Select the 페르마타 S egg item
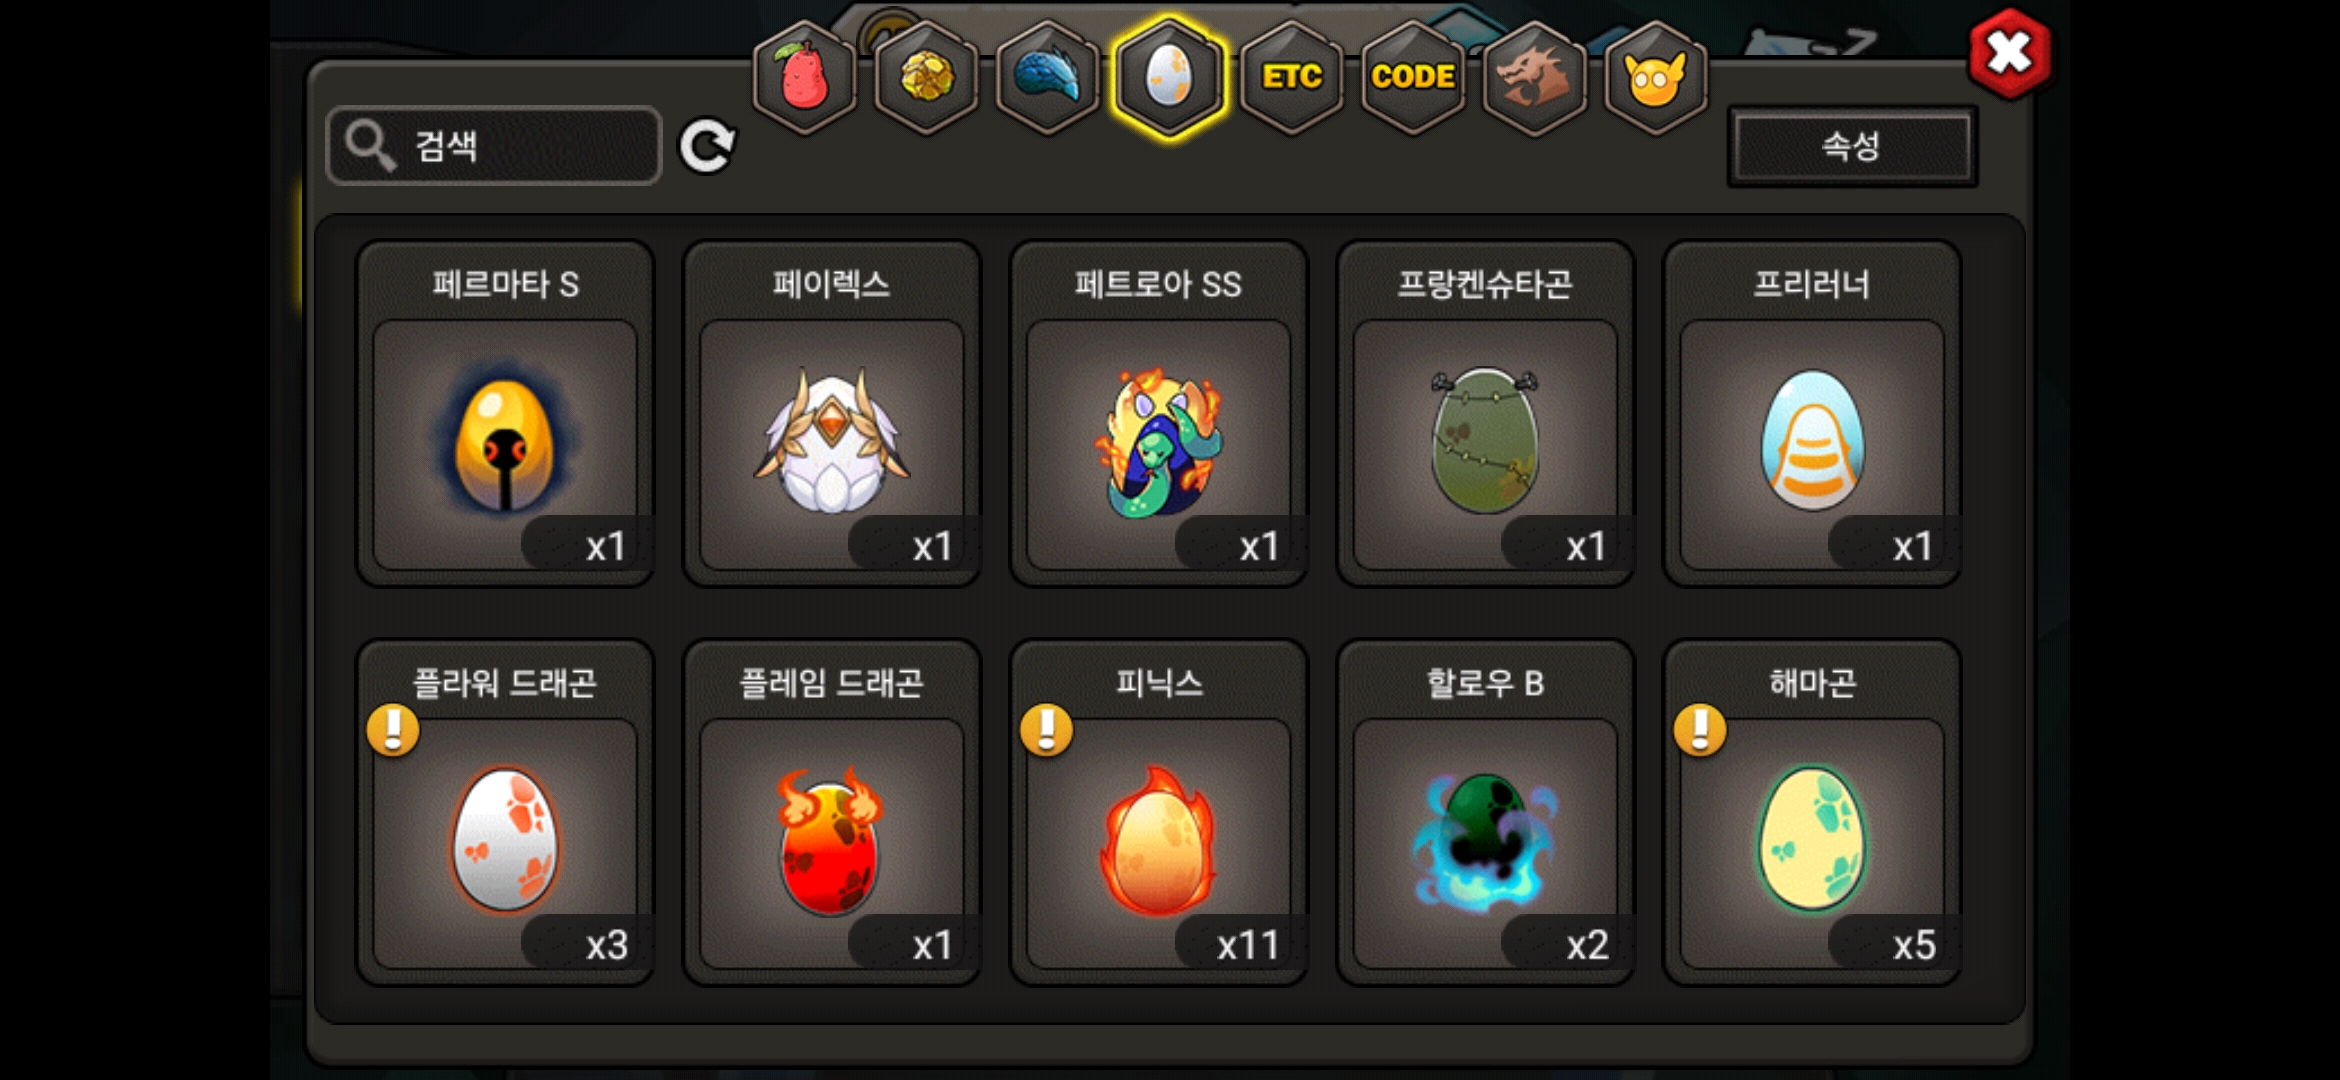 tap(505, 413)
